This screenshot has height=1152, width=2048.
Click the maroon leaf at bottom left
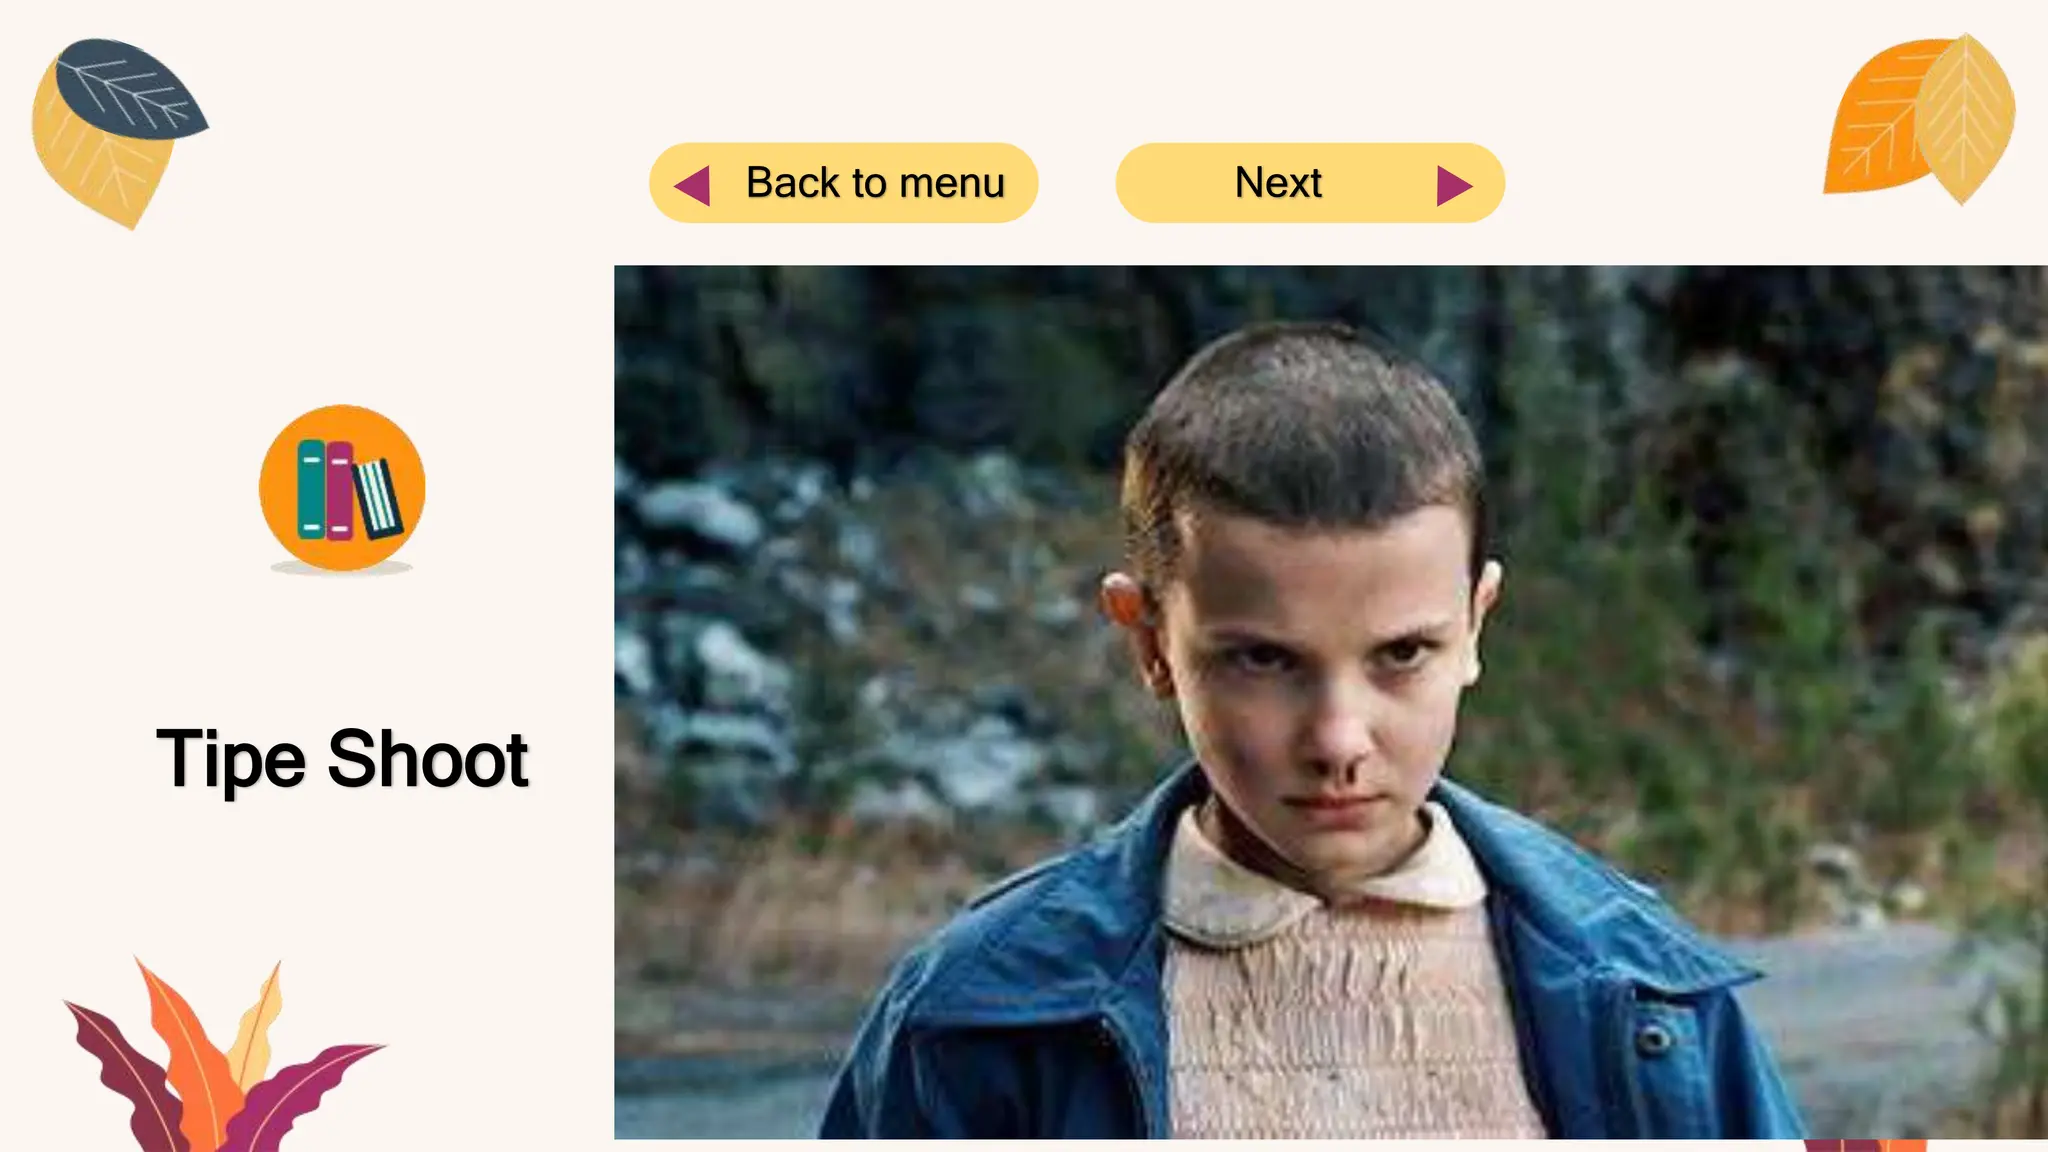125,1075
